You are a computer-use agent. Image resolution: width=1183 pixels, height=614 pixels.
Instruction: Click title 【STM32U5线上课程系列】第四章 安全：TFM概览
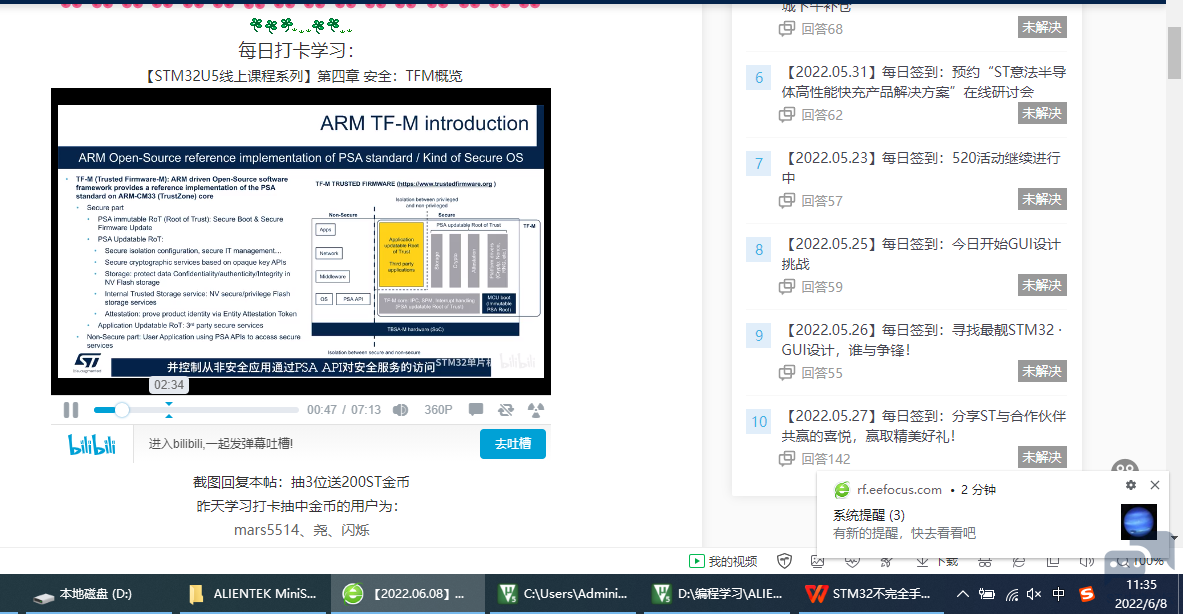[x=302, y=76]
